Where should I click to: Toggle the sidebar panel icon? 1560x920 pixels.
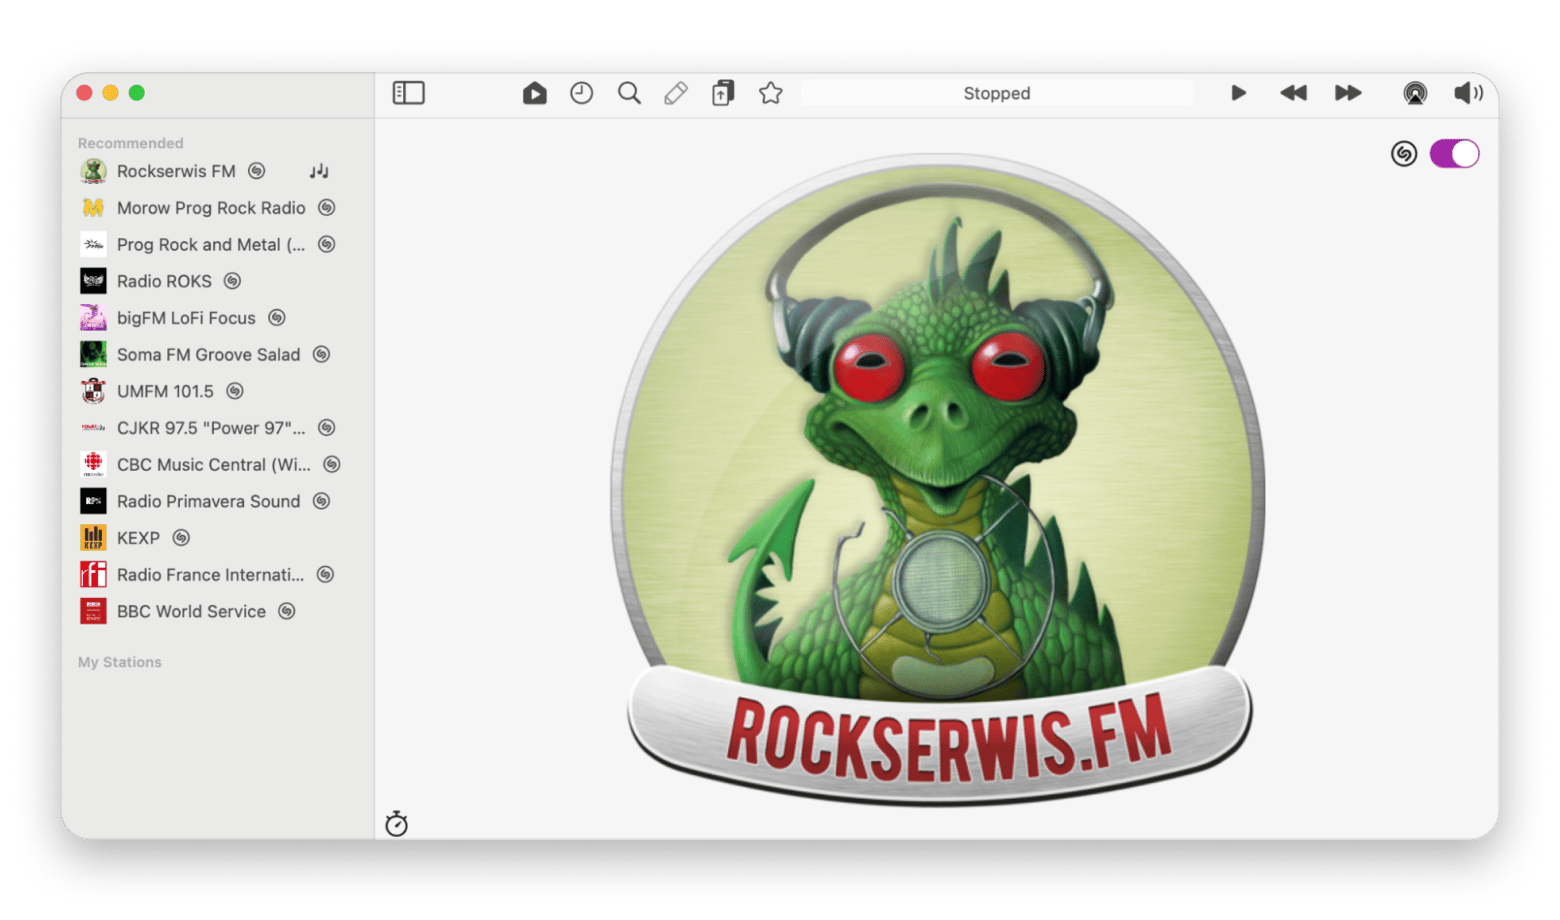coord(408,93)
